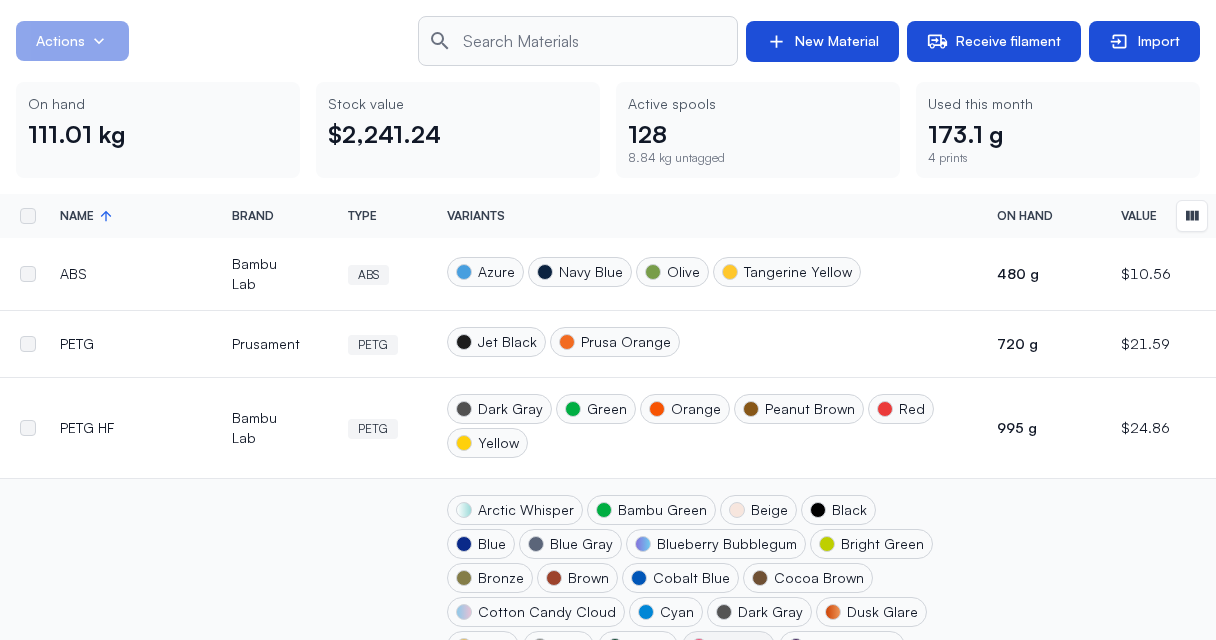
Task: Click the ABS type tag
Action: pos(368,275)
